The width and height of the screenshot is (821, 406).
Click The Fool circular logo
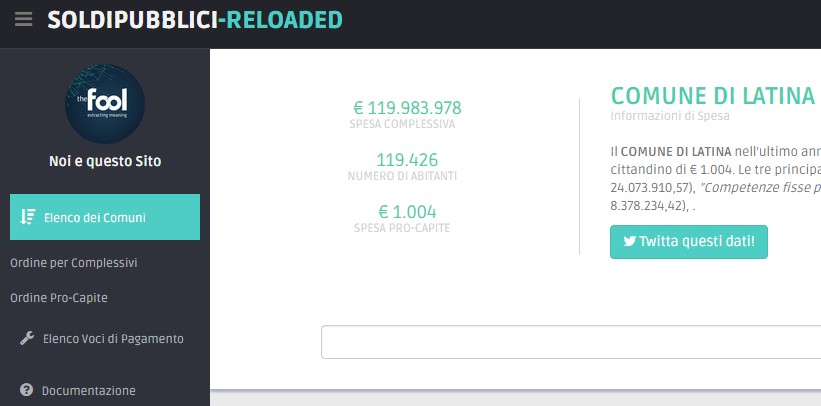105,104
